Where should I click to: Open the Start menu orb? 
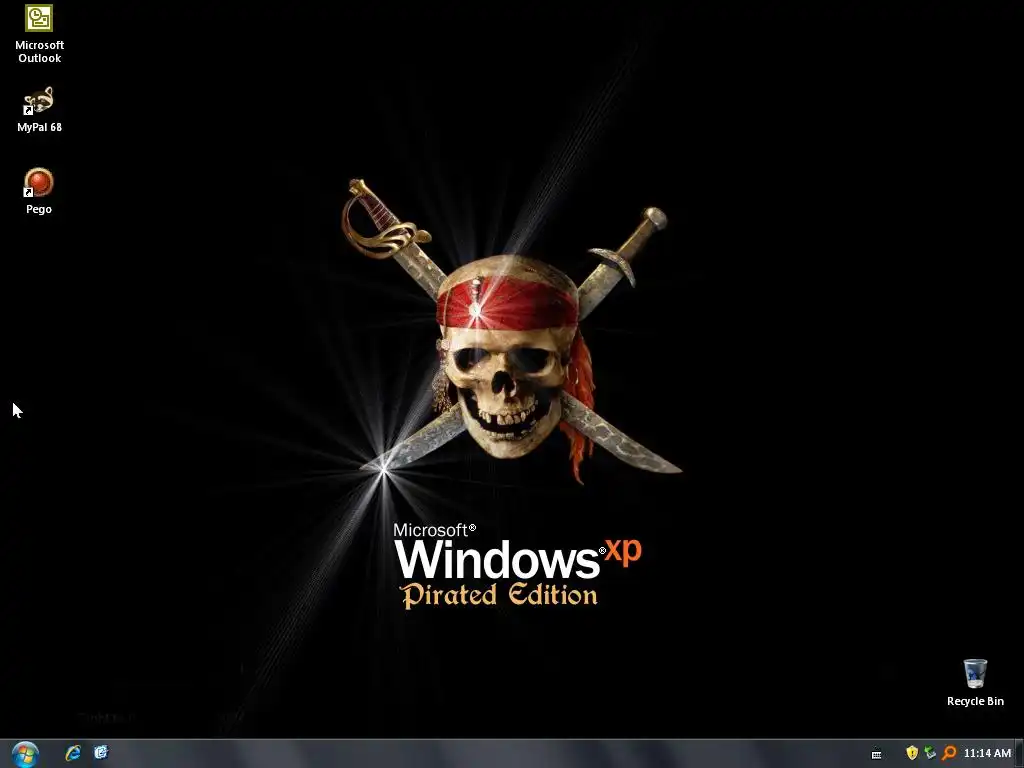click(x=25, y=754)
